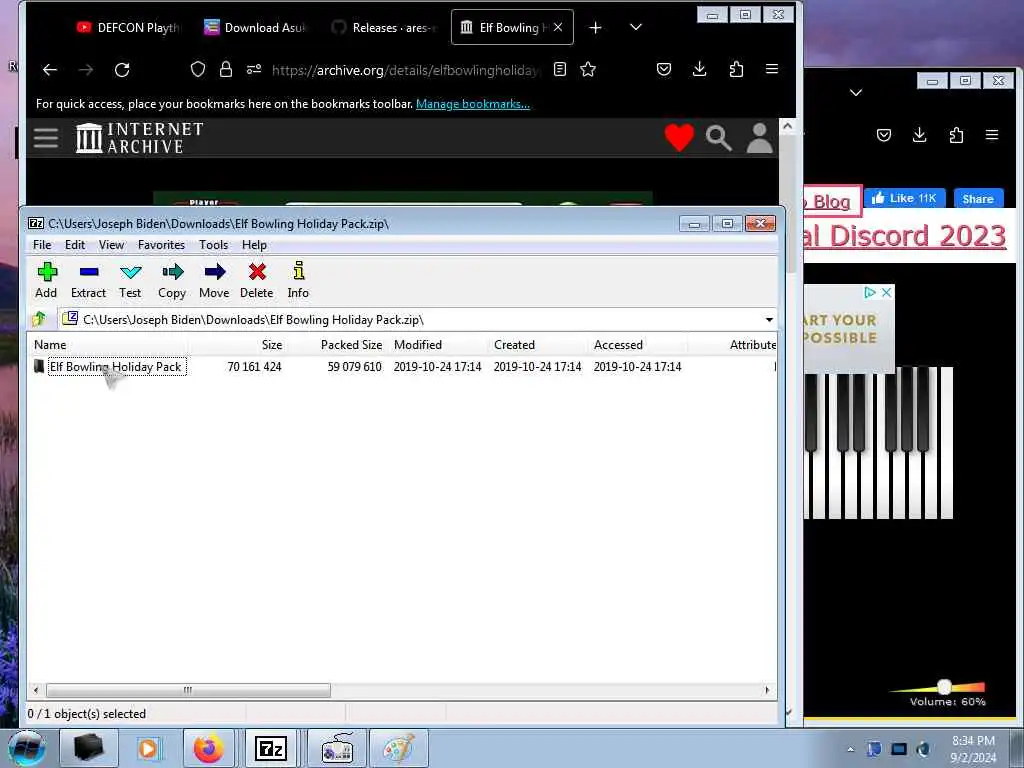Open the Favorites menu in 7-Zip
The width and height of the screenshot is (1024, 768).
click(161, 245)
